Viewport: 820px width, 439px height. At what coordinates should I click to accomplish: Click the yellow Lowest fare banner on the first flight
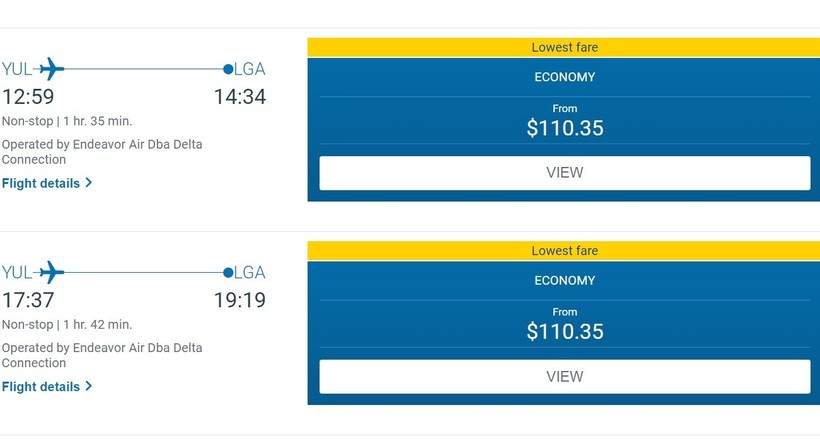(564, 47)
